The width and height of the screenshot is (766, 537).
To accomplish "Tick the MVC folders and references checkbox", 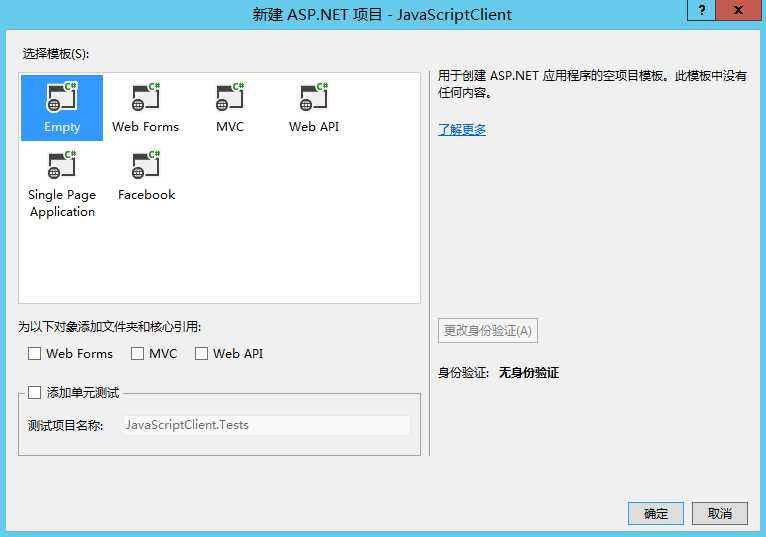I will tap(137, 353).
